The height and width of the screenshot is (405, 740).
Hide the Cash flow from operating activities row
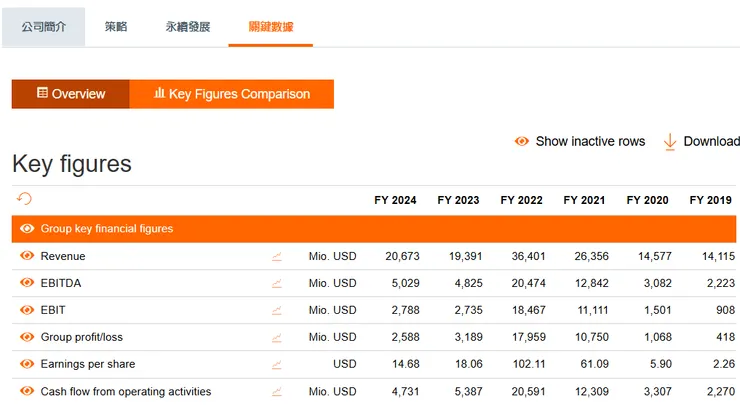27,391
